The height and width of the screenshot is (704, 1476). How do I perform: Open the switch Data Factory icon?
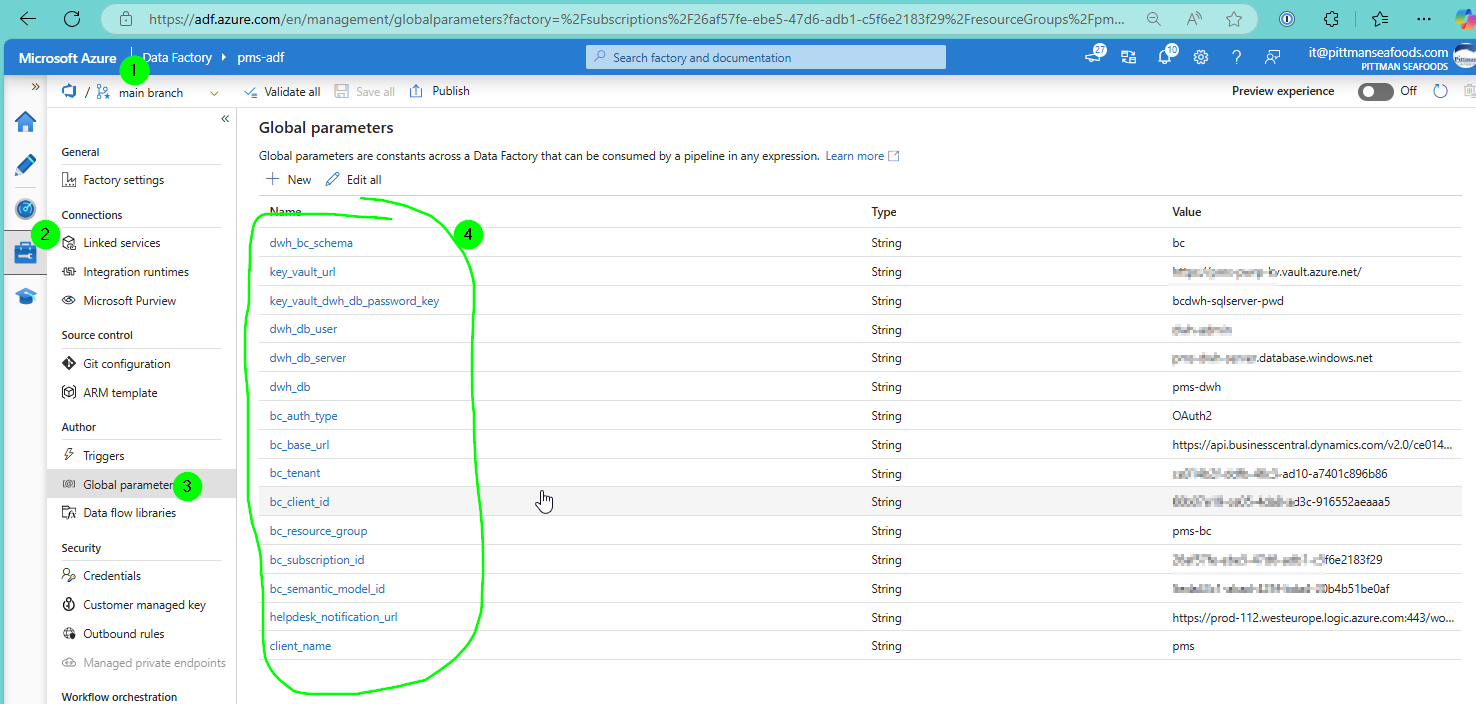tap(1129, 57)
